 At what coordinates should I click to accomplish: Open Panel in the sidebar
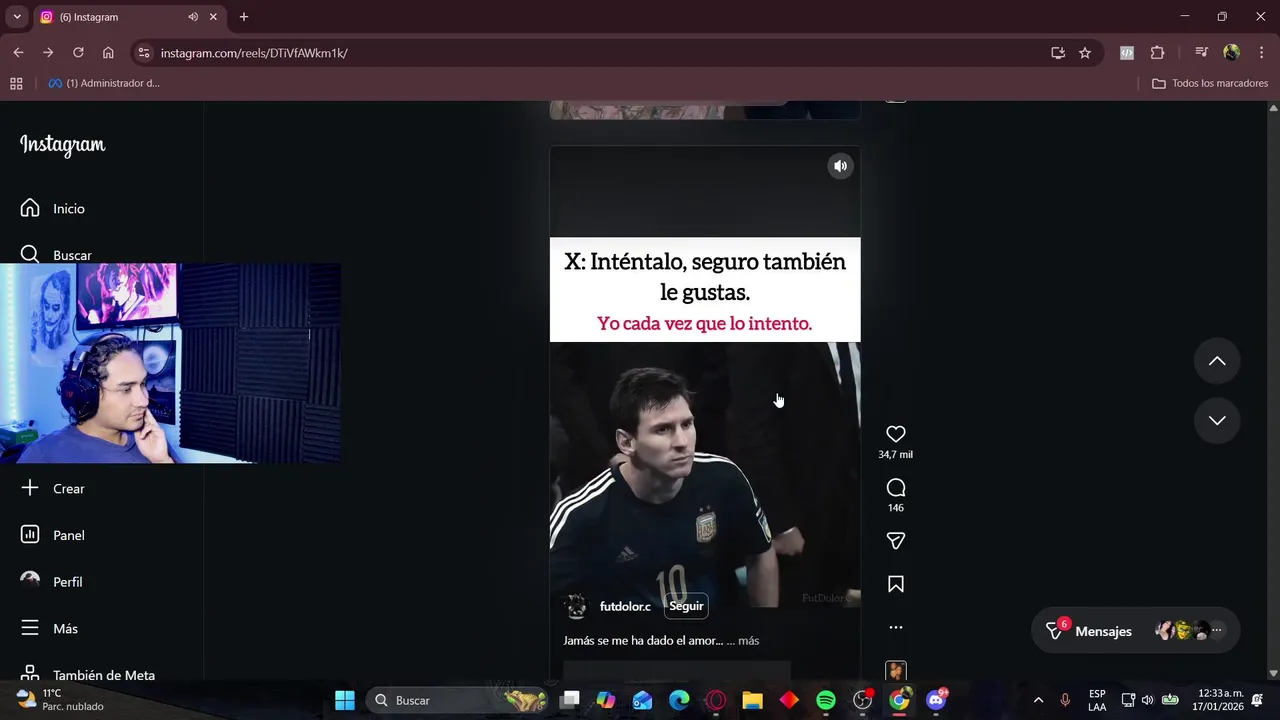click(x=53, y=535)
